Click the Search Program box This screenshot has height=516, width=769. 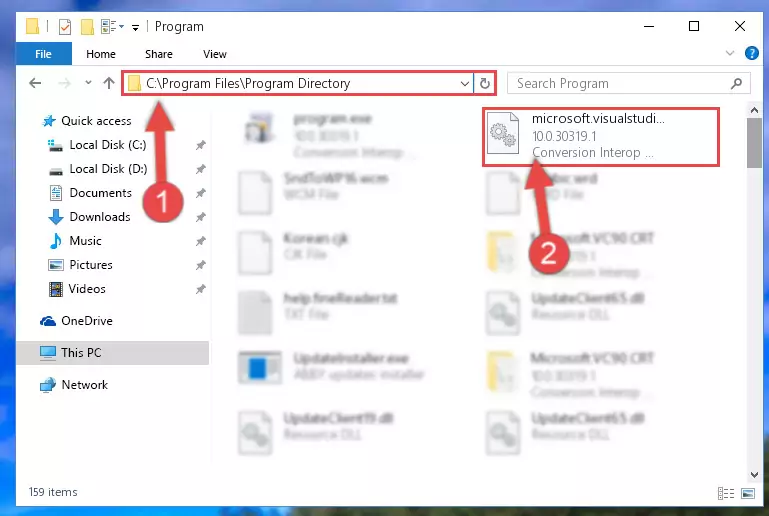[x=628, y=83]
